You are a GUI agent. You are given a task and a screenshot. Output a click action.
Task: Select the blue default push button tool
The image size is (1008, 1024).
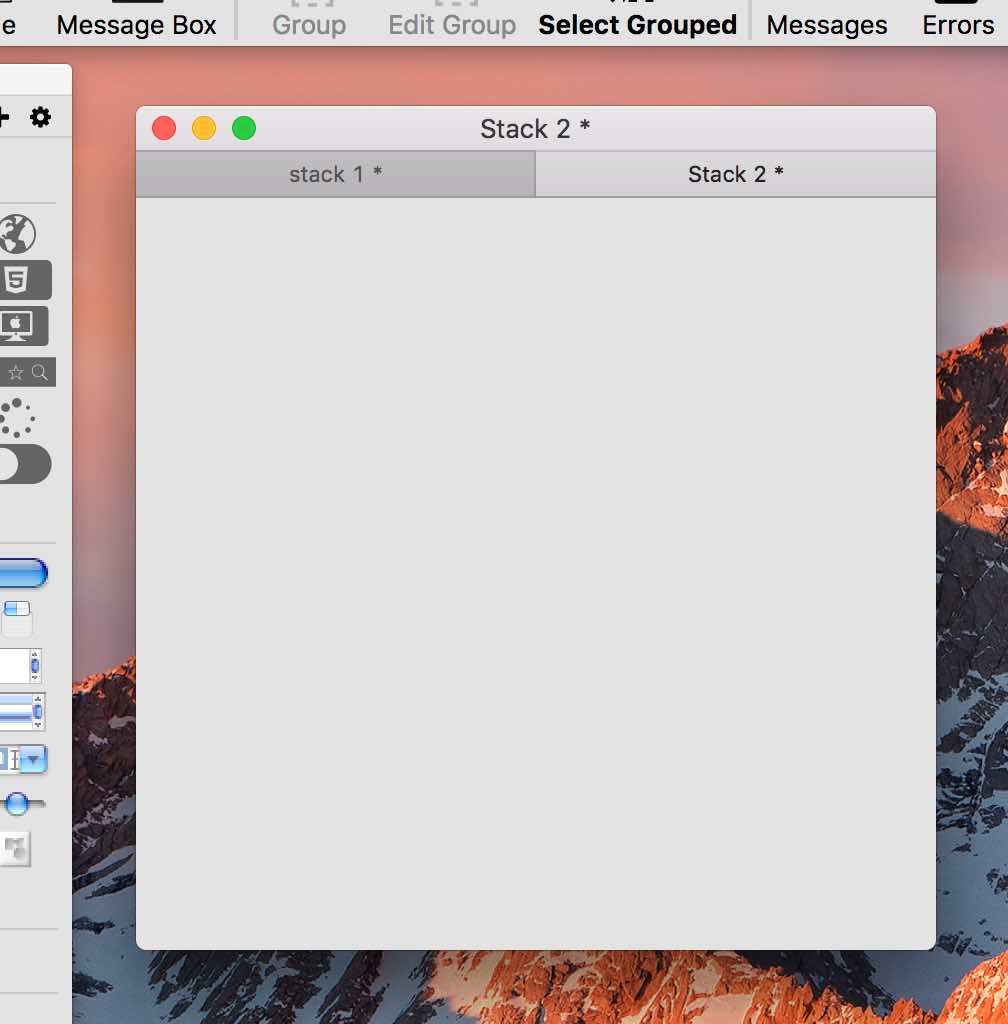coord(23,573)
